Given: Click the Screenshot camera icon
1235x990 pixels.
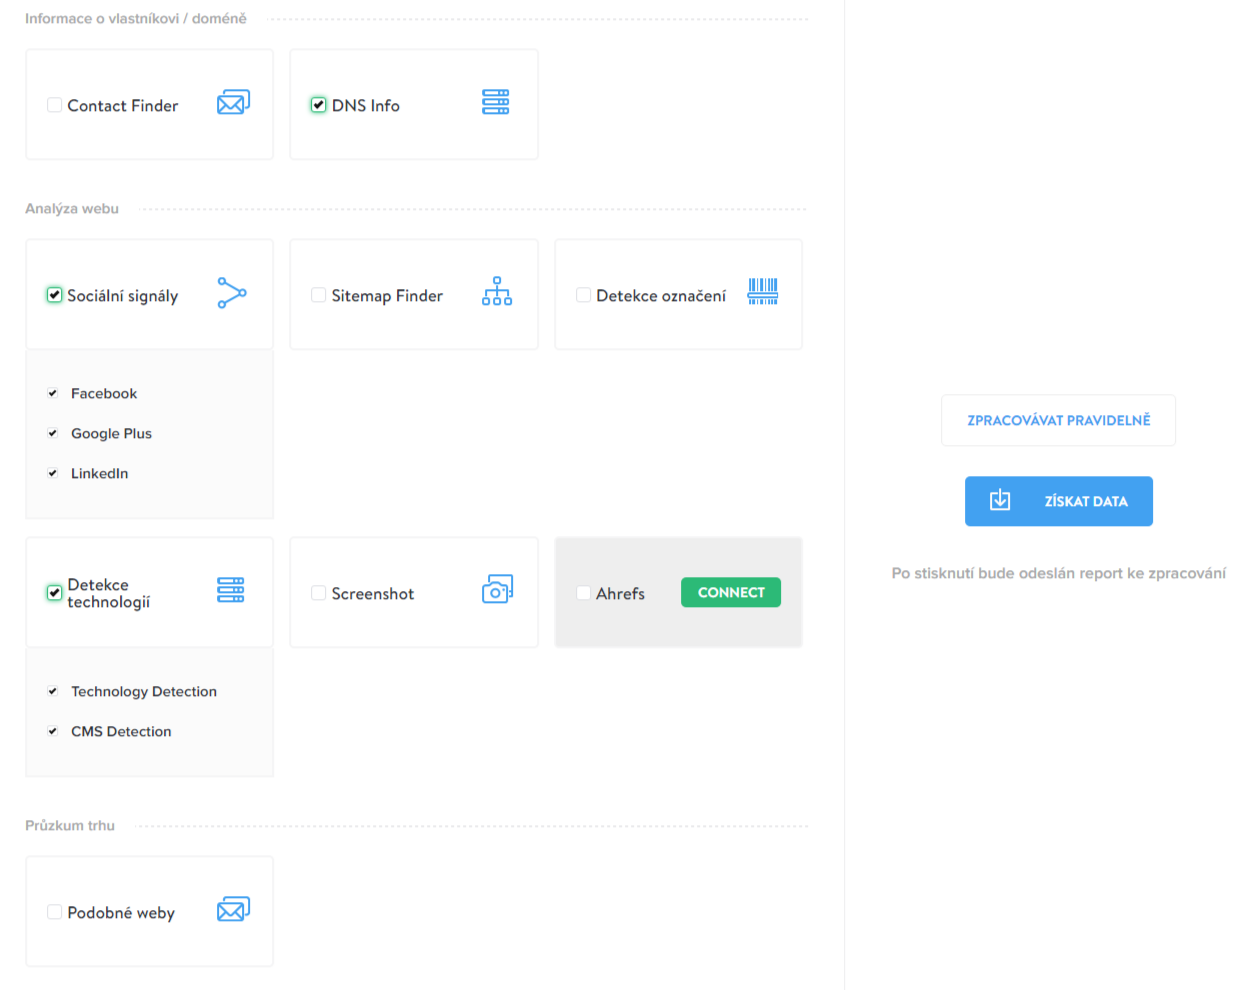Looking at the screenshot, I should [497, 589].
